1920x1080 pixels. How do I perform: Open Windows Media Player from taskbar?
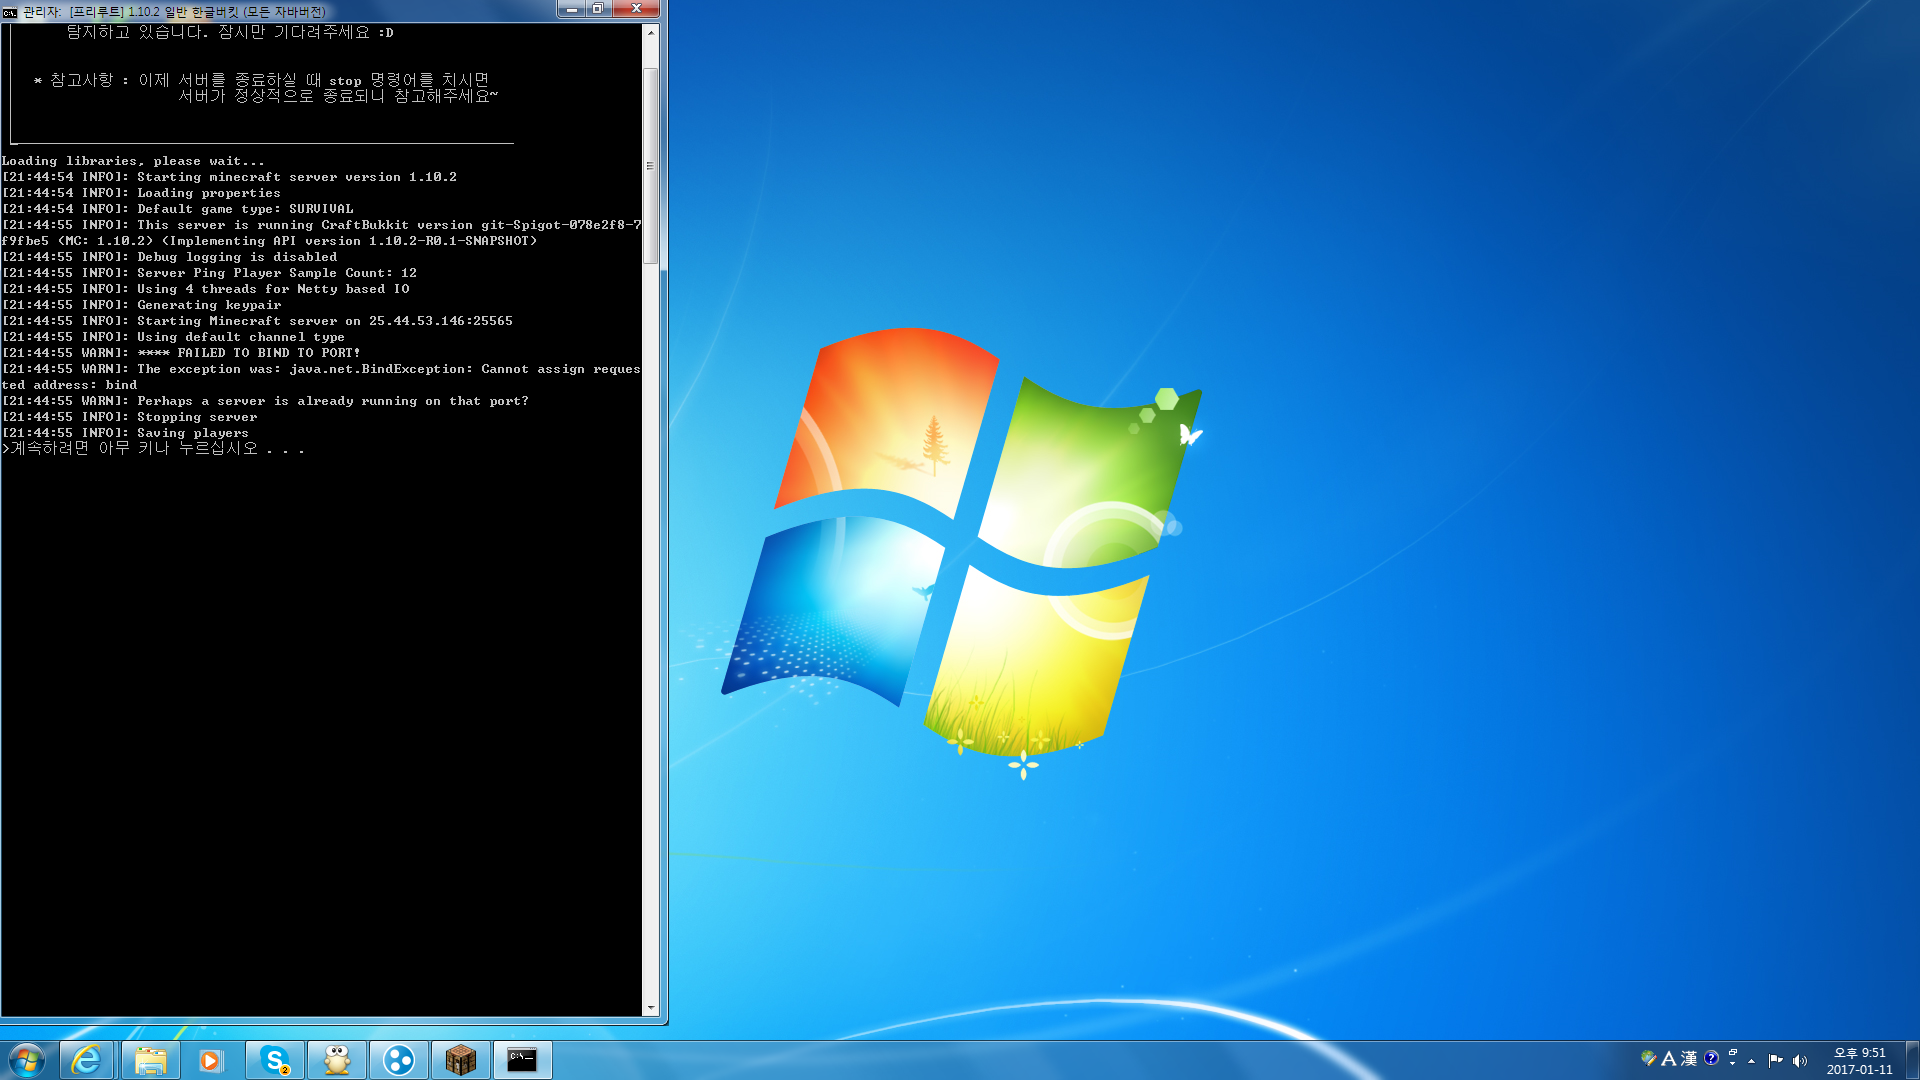click(211, 1060)
